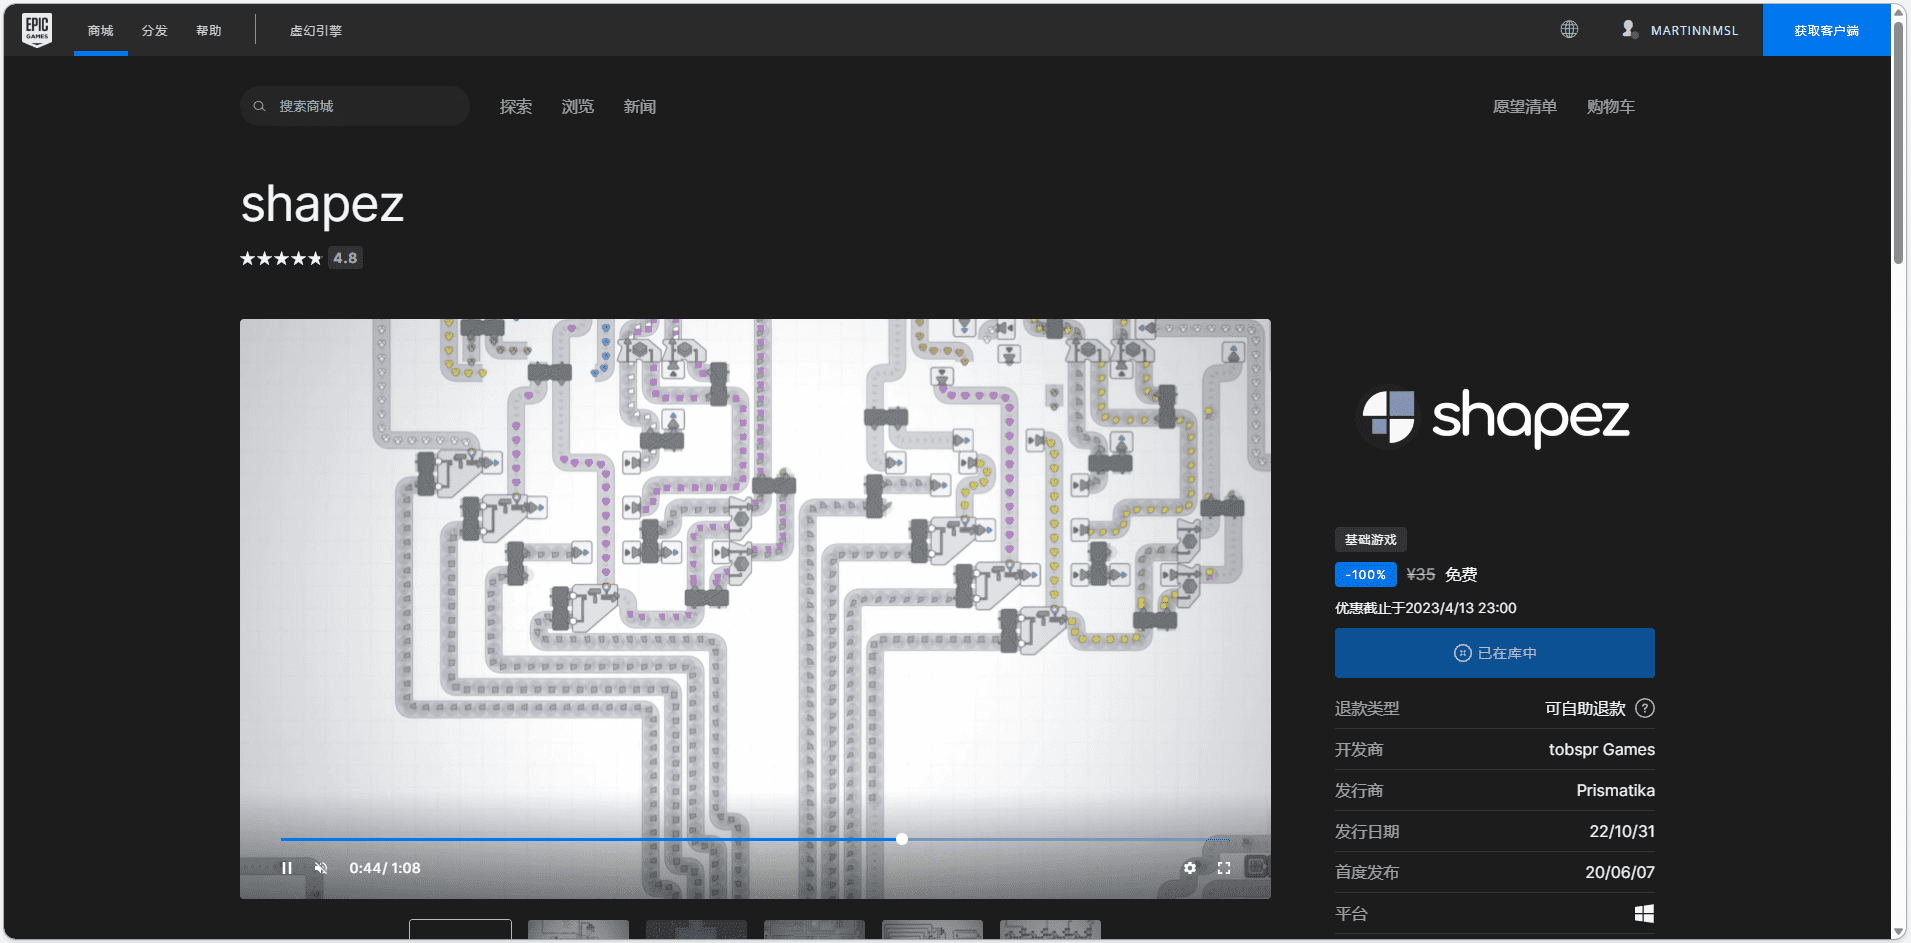Click the 免费 free price label
The height and width of the screenshot is (943, 1911).
coord(1461,575)
